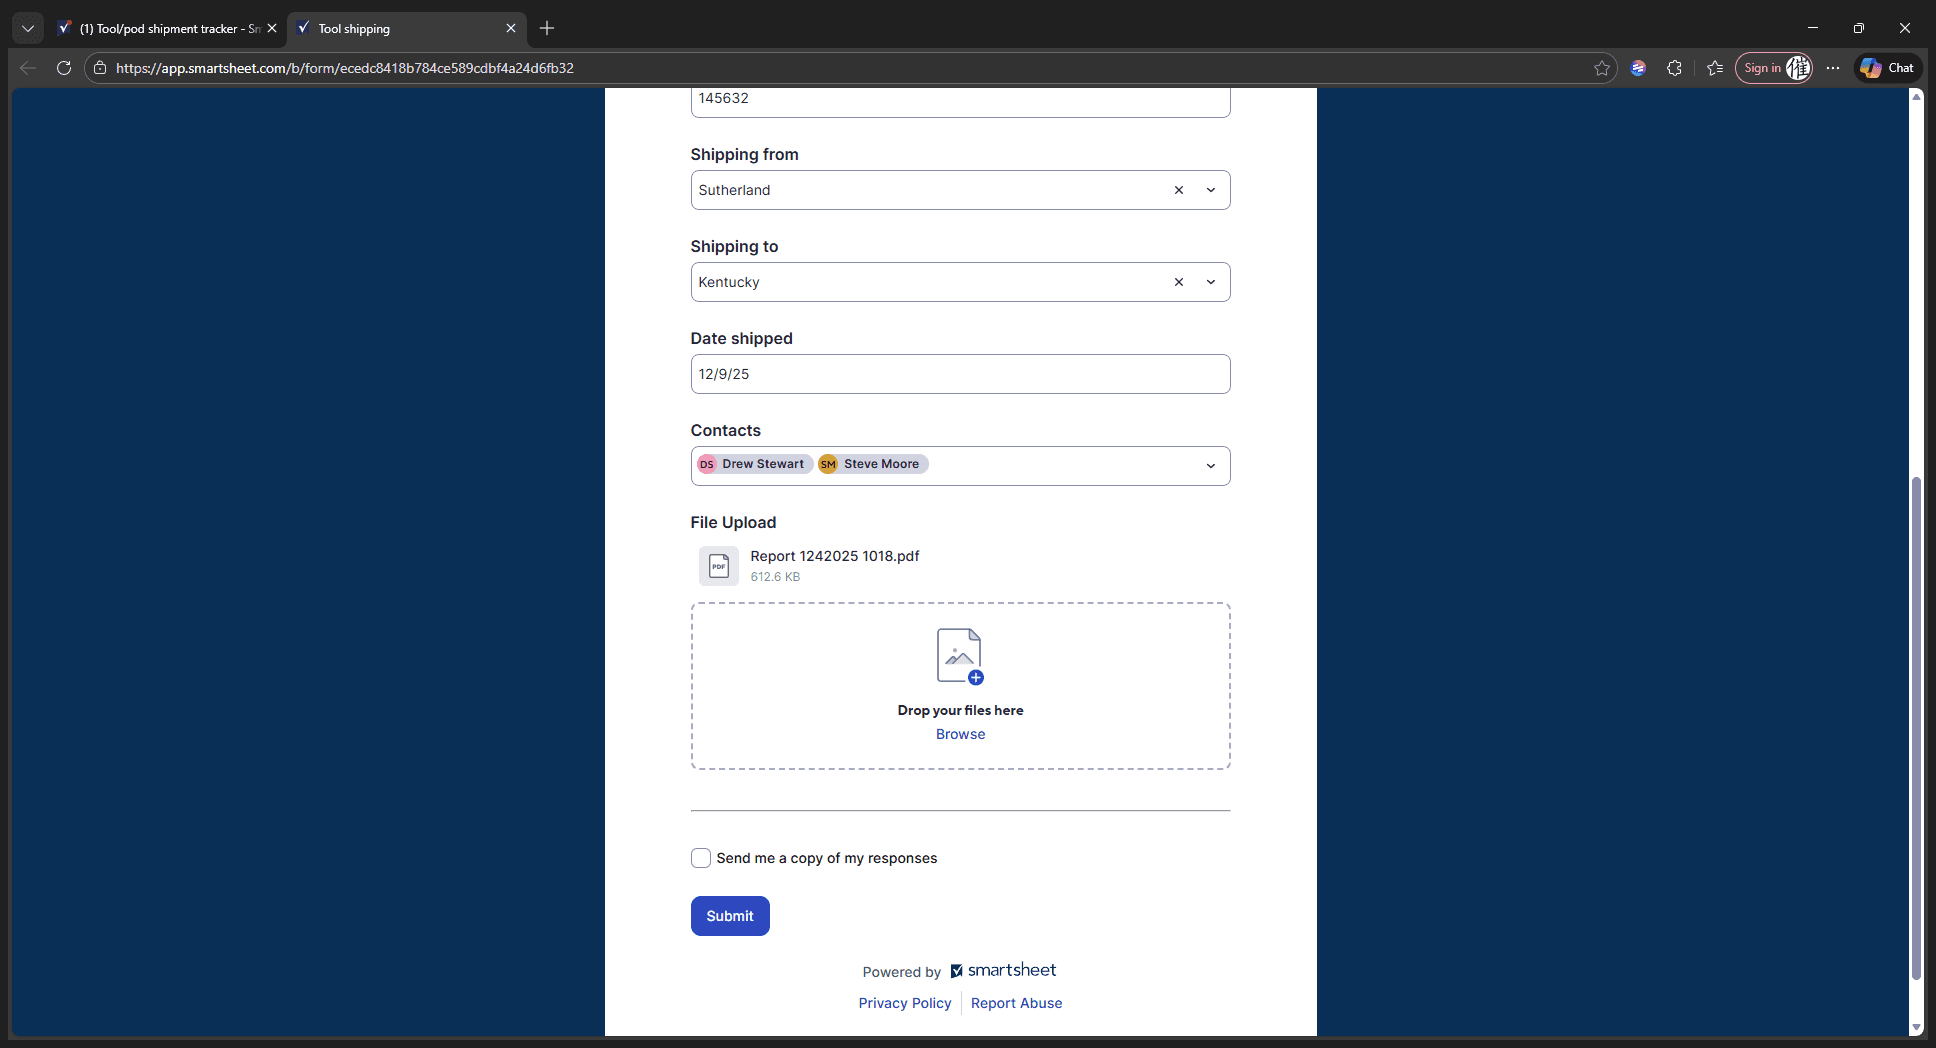This screenshot has height=1048, width=1936.
Task: Clear the Sutherland selection
Action: (x=1179, y=190)
